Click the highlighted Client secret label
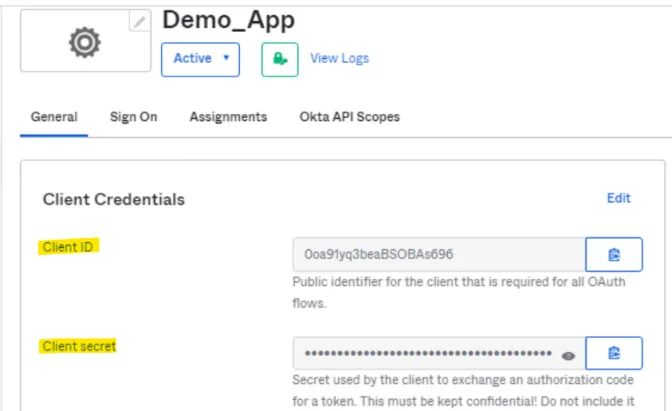 [78, 346]
